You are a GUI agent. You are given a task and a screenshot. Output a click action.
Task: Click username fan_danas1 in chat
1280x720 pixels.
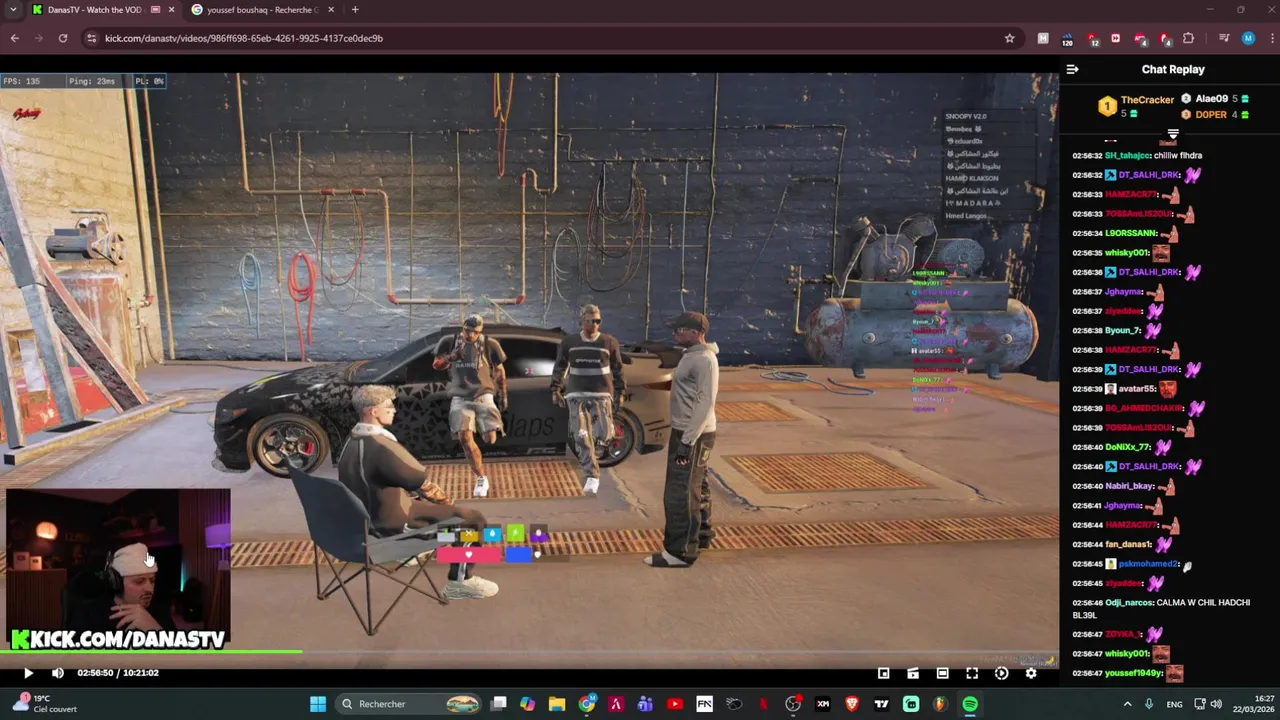[x=1128, y=545]
